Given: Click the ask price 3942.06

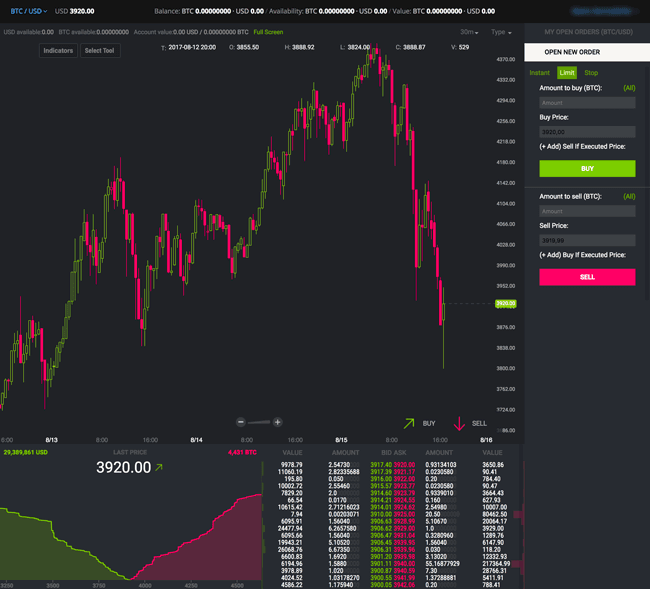Looking at the screenshot, I should tap(404, 585).
